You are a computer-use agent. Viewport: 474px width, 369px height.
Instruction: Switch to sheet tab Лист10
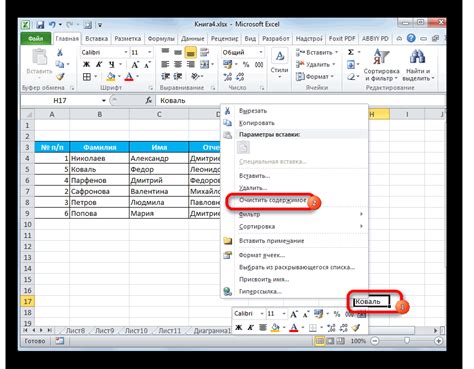136,331
